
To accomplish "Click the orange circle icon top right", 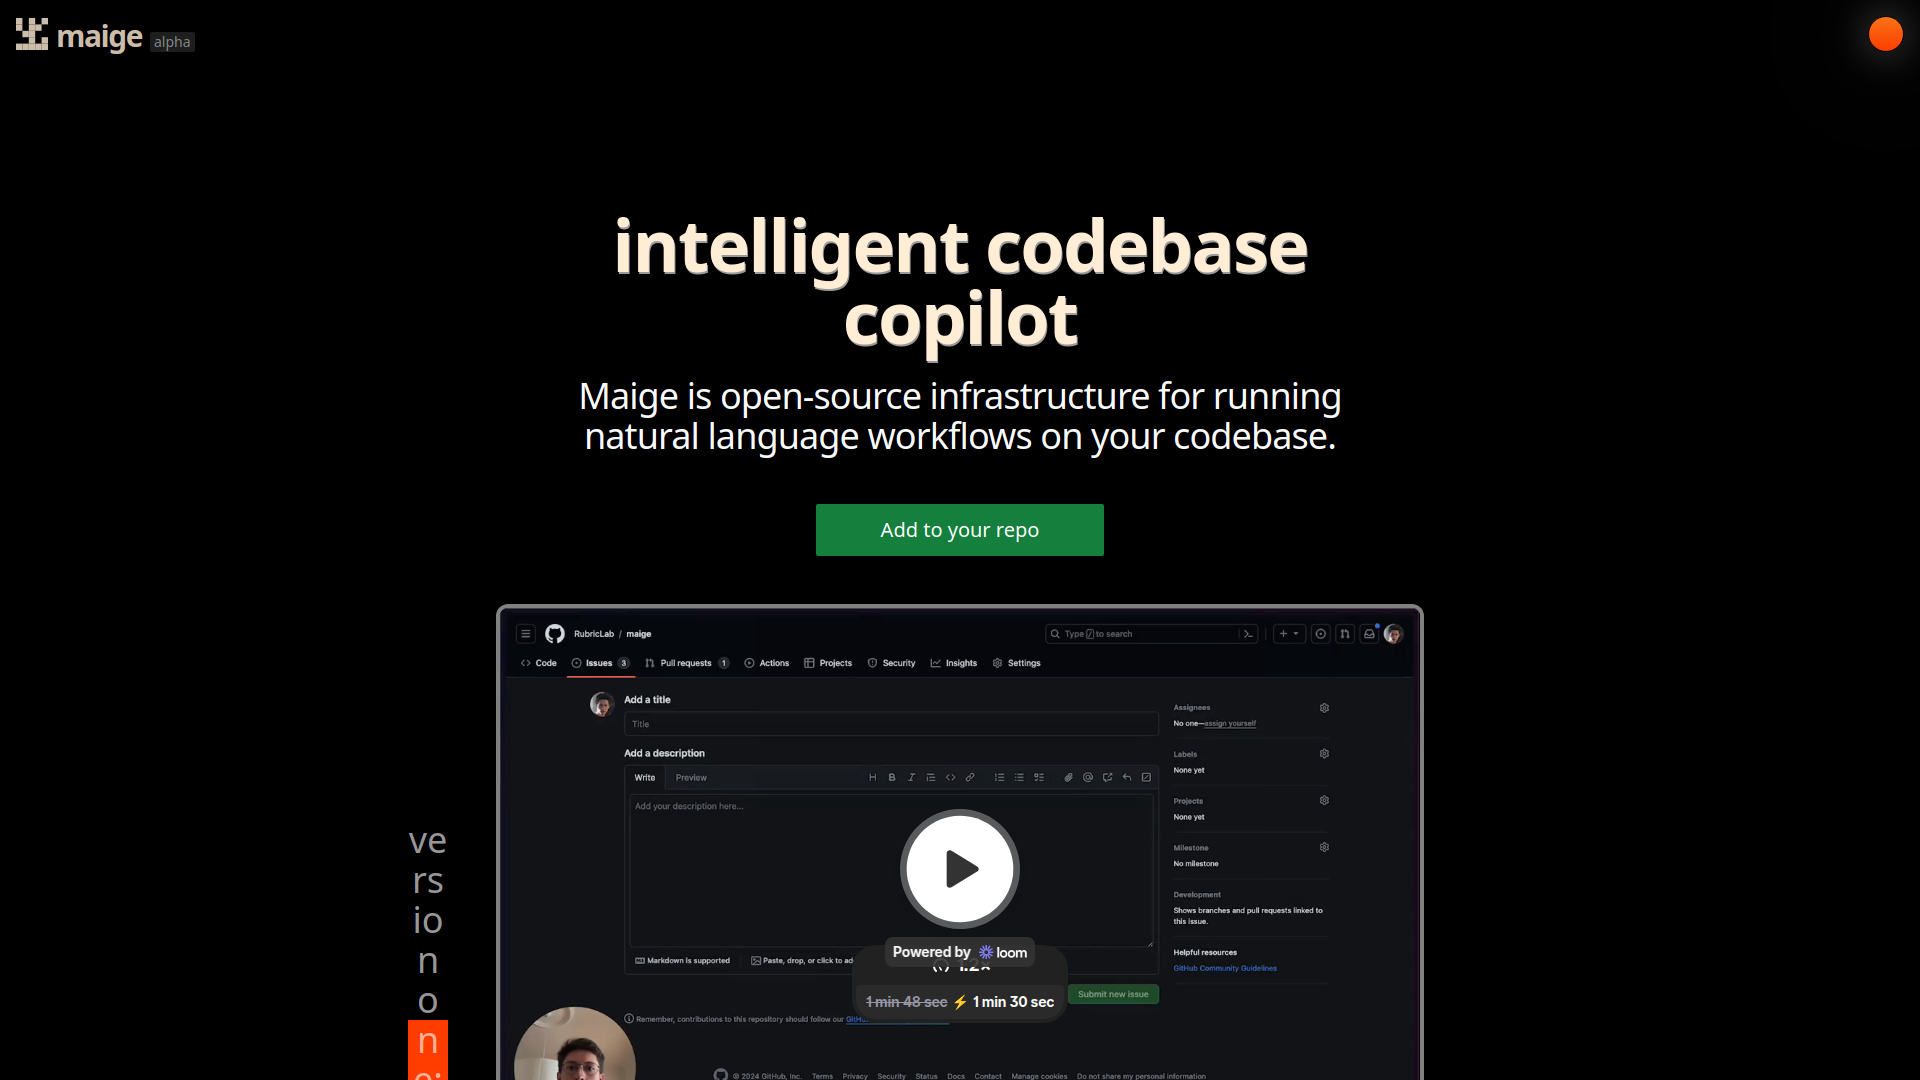I will pyautogui.click(x=1887, y=33).
